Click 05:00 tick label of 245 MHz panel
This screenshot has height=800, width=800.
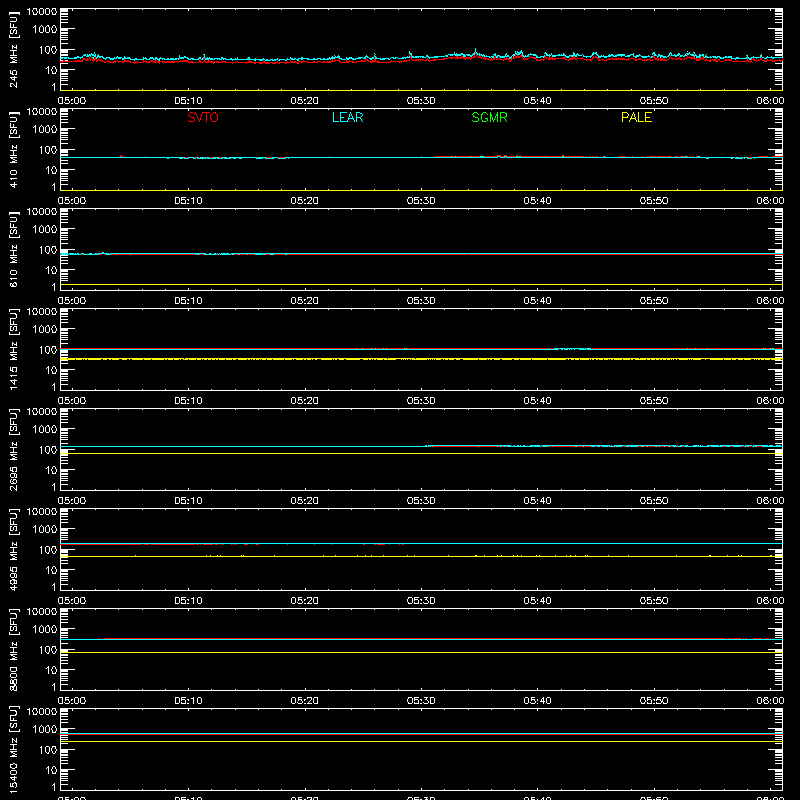[x=72, y=101]
